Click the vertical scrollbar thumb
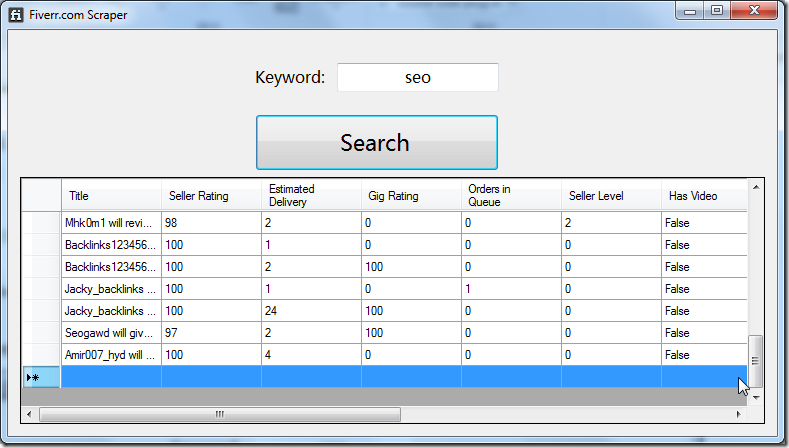 tap(755, 360)
